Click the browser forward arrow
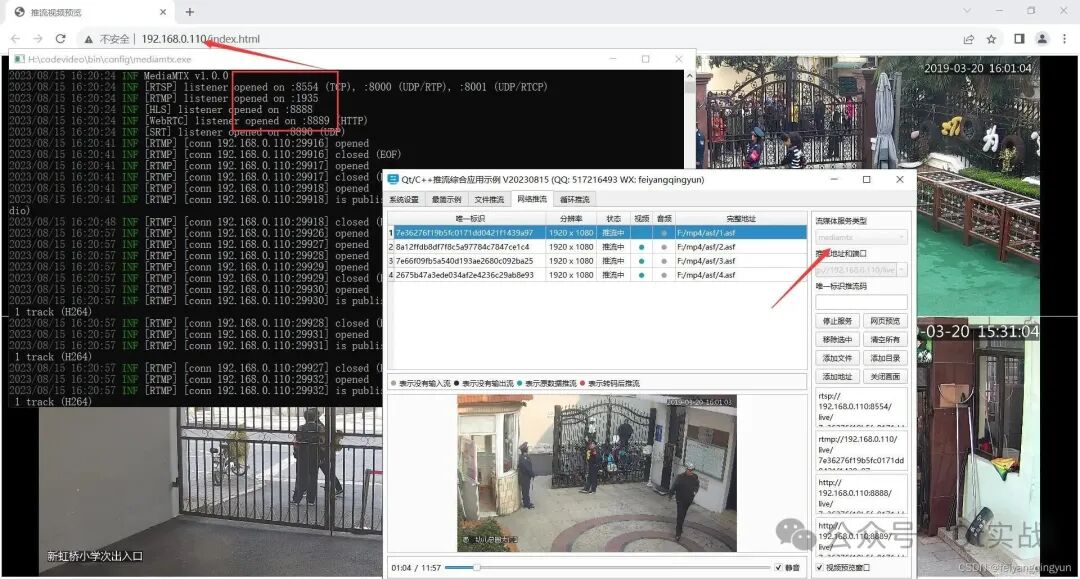This screenshot has height=579, width=1080. coord(38,37)
